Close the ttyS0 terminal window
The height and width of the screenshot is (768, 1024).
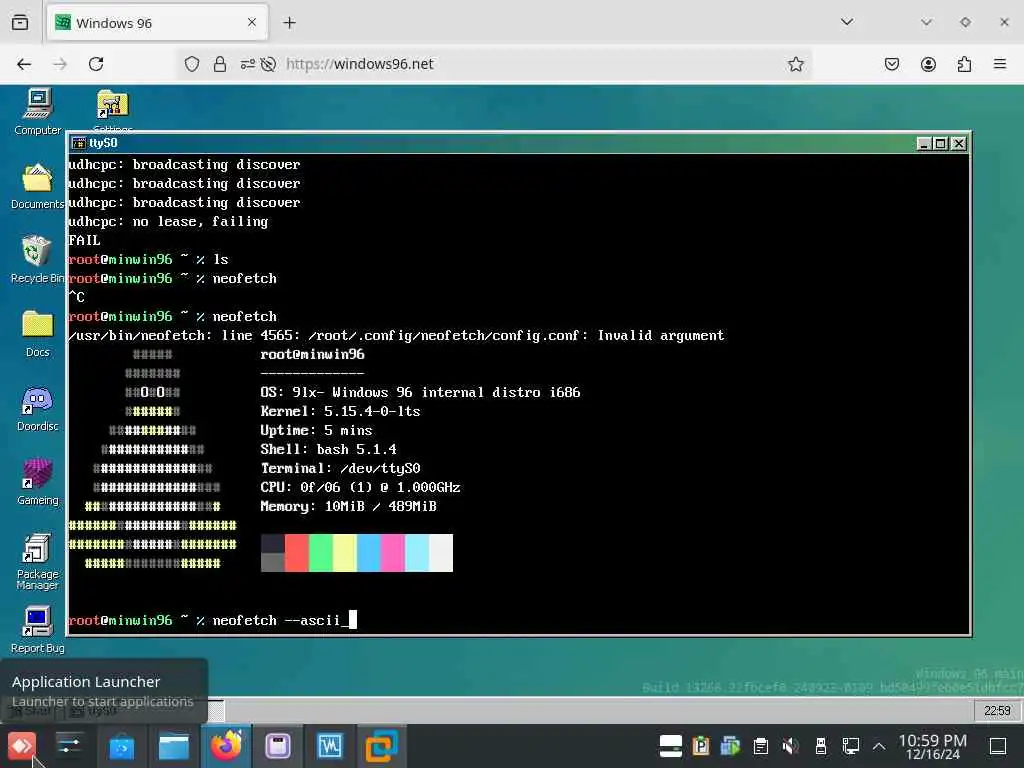pos(958,144)
